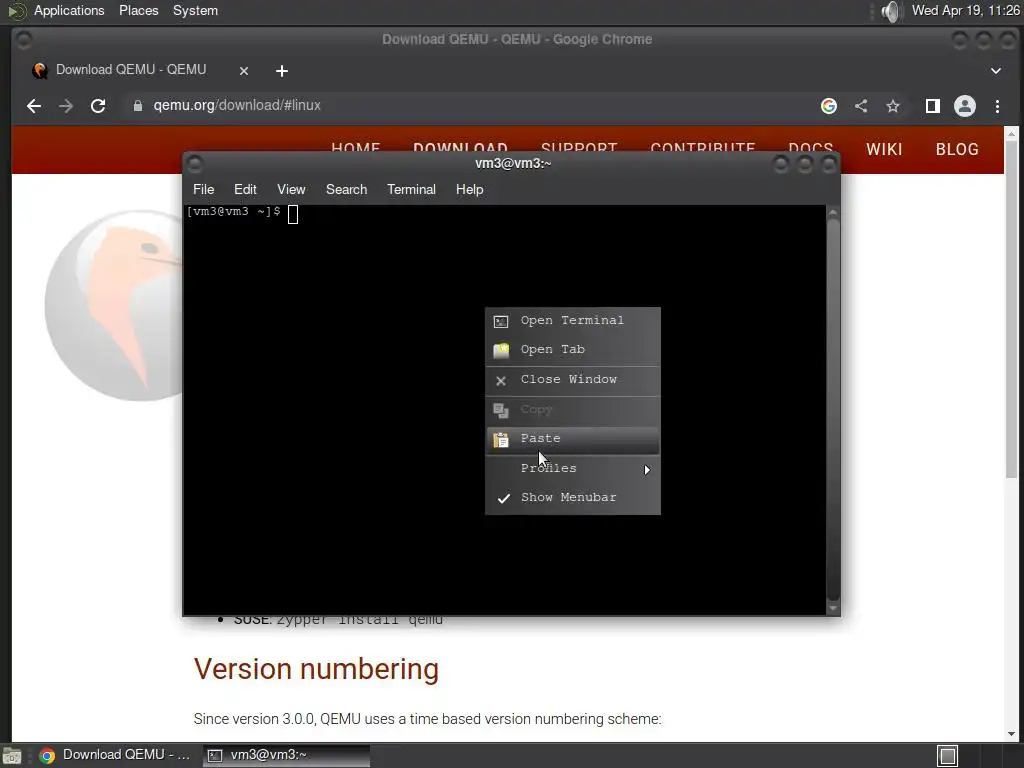Click the terminal vertical scrollbar
Viewport: 1024px width, 768px height.
(833, 409)
